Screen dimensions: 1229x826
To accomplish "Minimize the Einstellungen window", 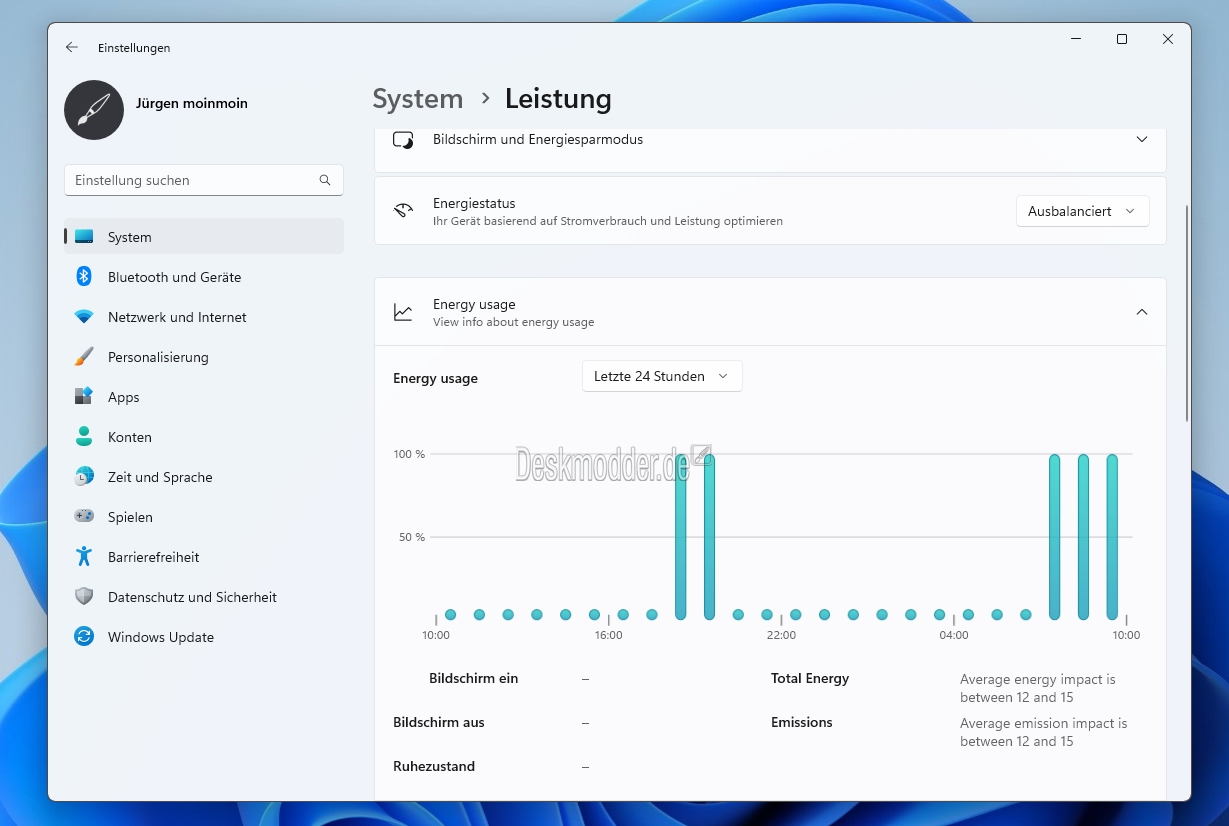I will 1076,39.
